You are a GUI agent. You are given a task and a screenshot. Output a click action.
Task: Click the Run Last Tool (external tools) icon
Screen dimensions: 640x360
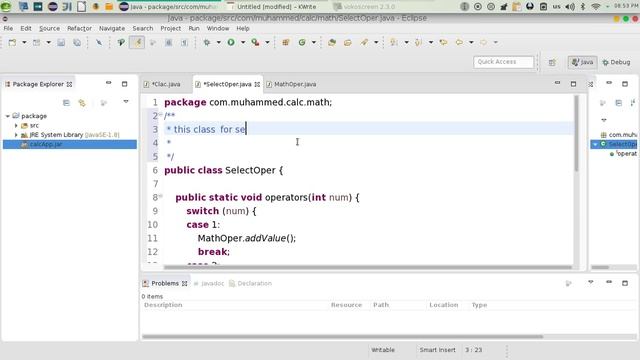pyautogui.click(x=255, y=42)
